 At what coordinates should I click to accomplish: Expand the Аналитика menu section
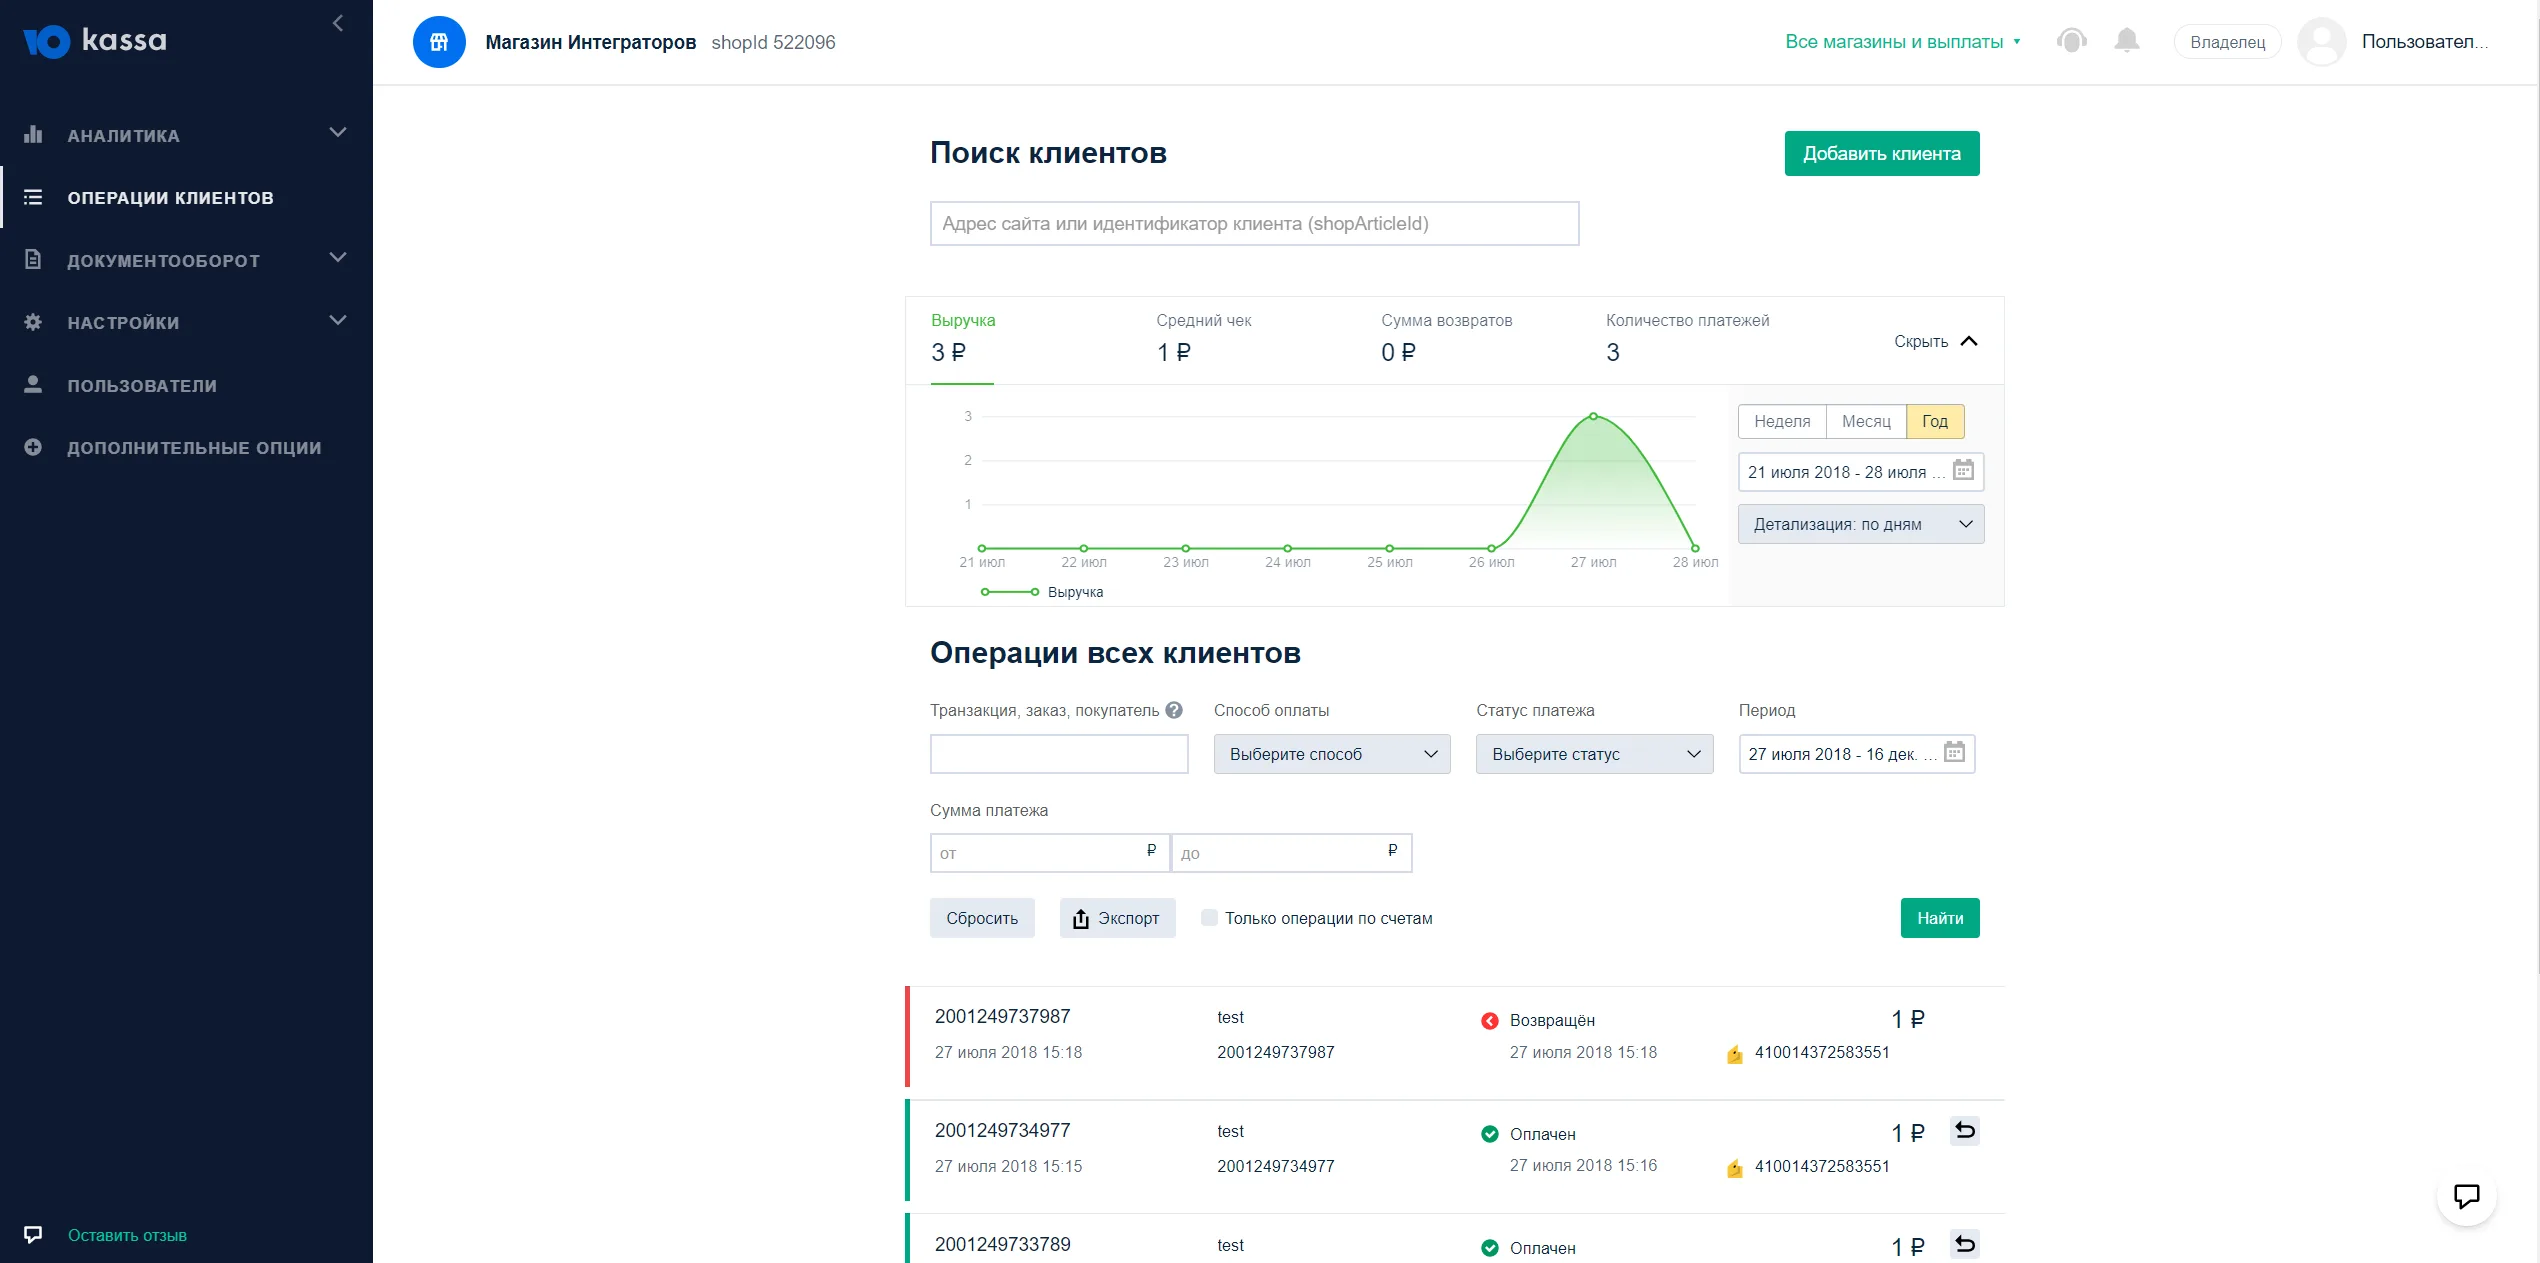(186, 134)
